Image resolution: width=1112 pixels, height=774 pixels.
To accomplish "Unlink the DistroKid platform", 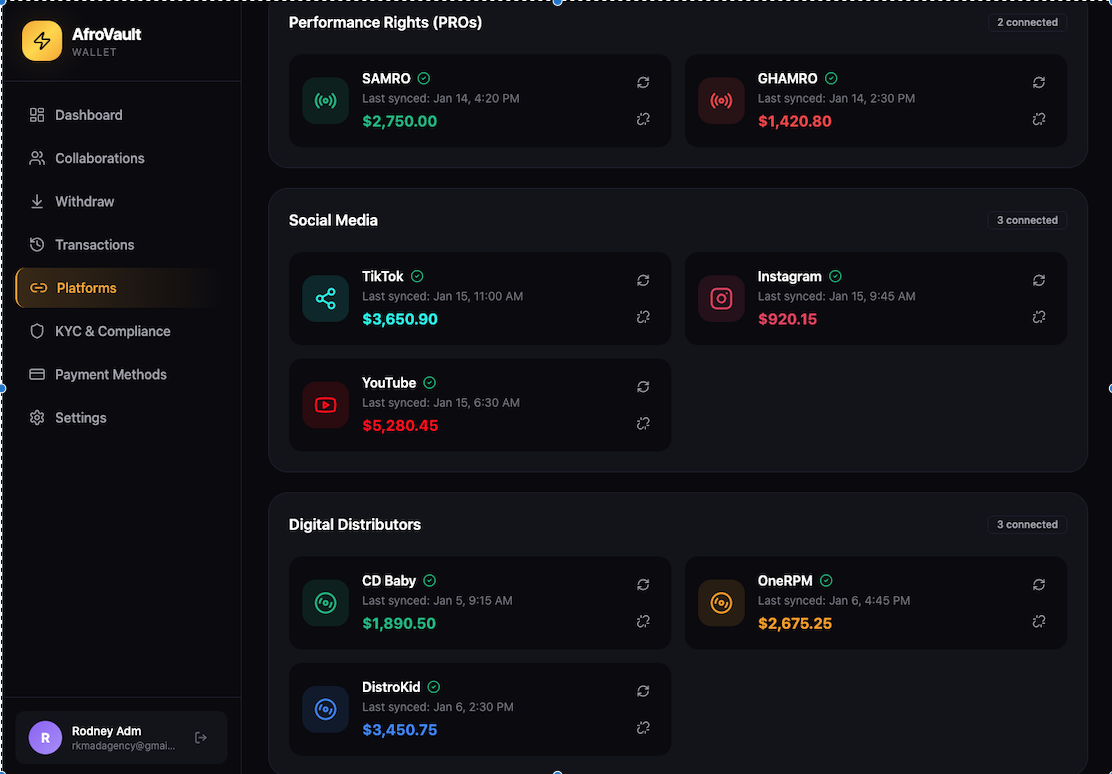I will tap(643, 727).
